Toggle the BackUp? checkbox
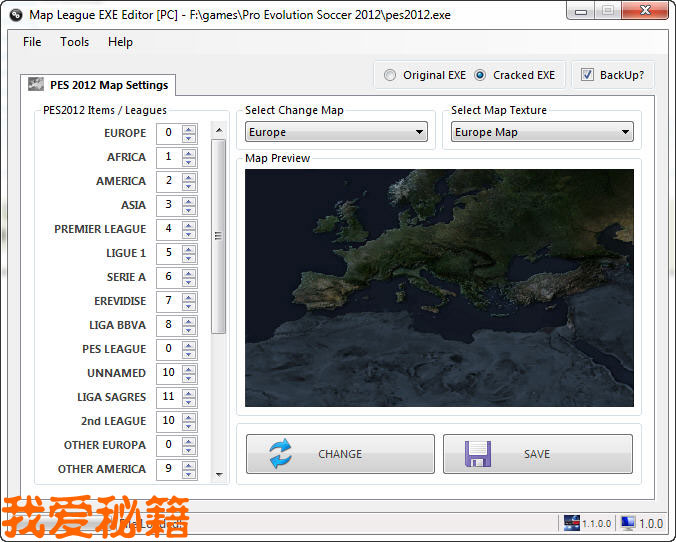 click(x=587, y=75)
